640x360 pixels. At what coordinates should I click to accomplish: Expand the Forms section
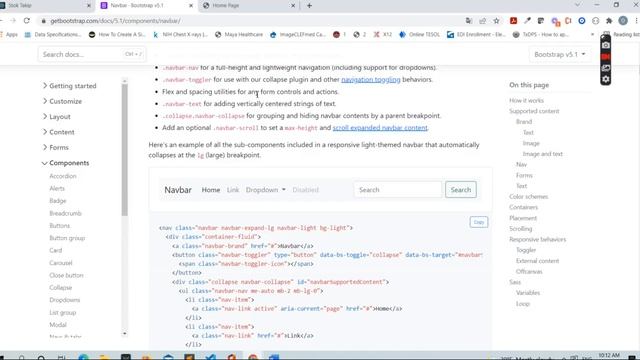[56, 147]
